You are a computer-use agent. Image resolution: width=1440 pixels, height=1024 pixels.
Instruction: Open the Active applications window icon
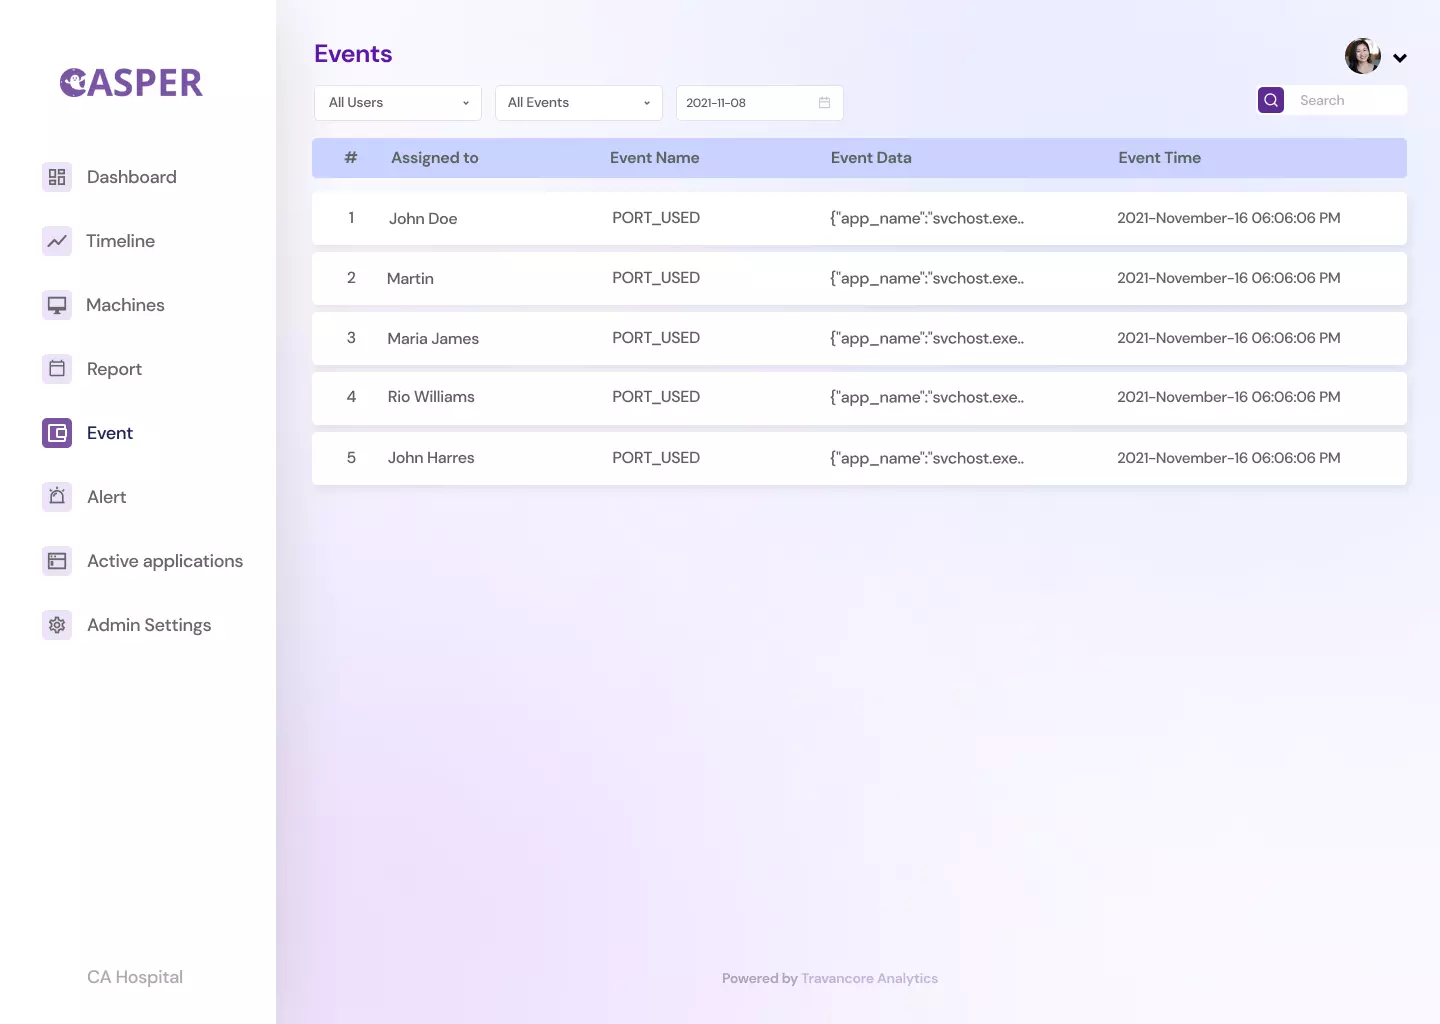point(57,561)
